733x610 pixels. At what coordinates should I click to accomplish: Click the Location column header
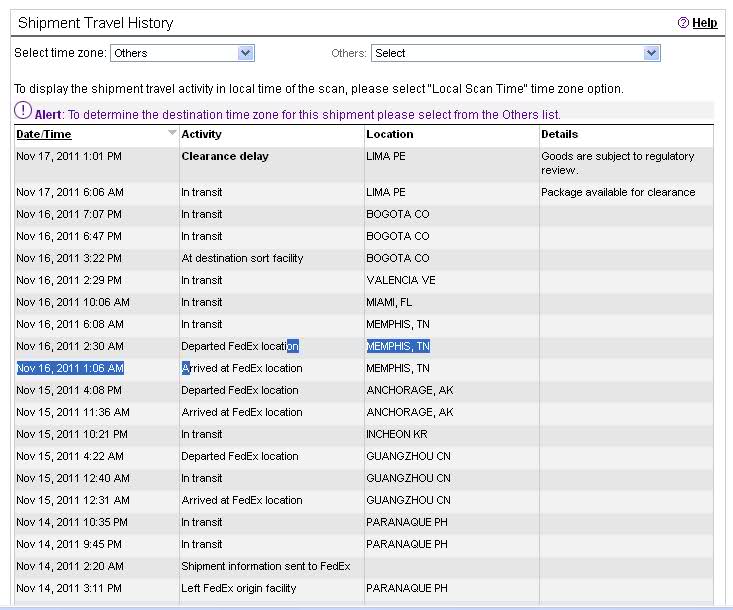(390, 134)
